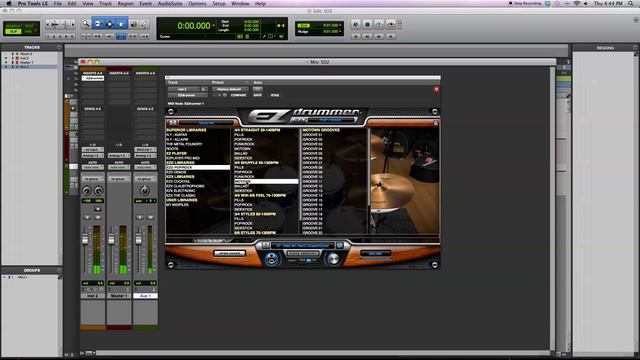This screenshot has width=640, height=360.
Task: Solo the Inst 2 track
Action: [x=87, y=217]
